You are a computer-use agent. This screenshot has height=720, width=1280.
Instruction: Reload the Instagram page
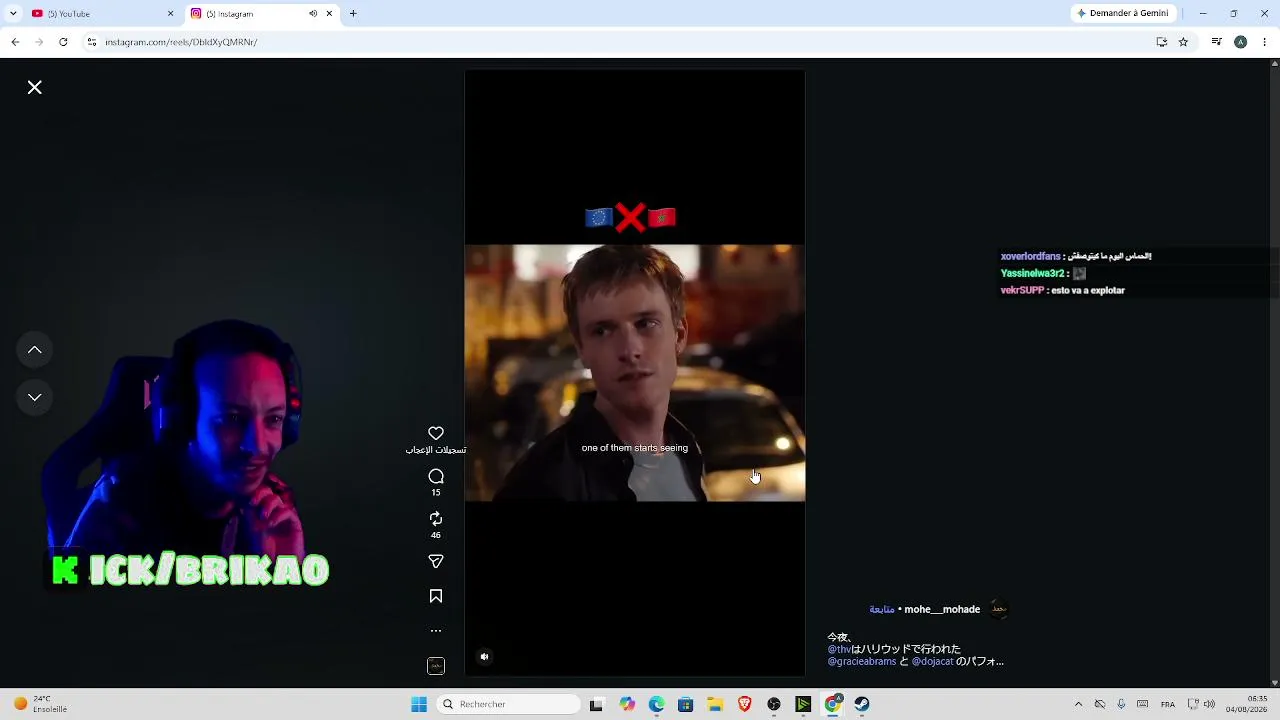pyautogui.click(x=63, y=42)
